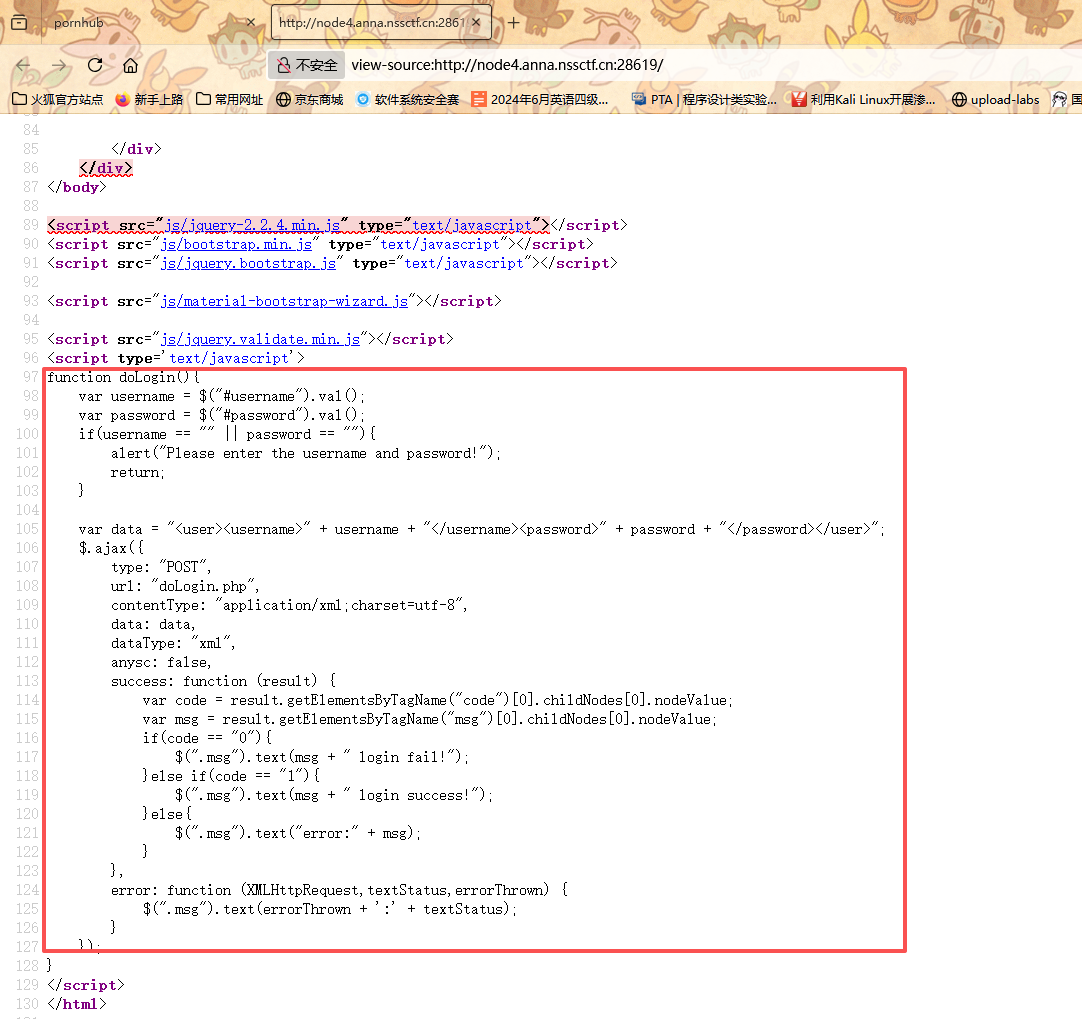The width and height of the screenshot is (1082, 1019).
Task: Focus the view-source URL address field
Action: [x=600, y=65]
